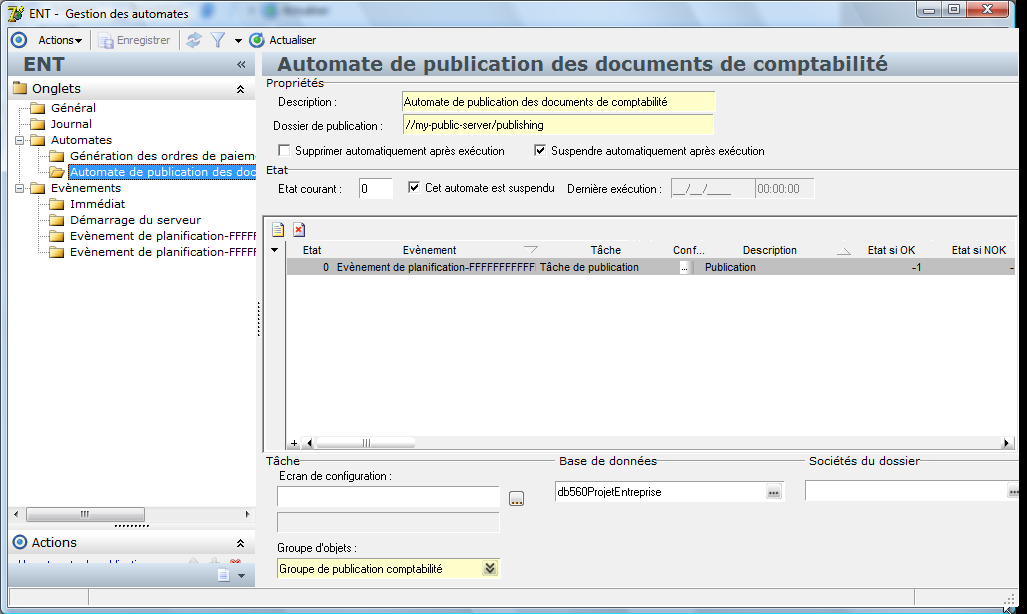
Task: Open Génération des ordres de paiement automate
Action: pos(162,156)
